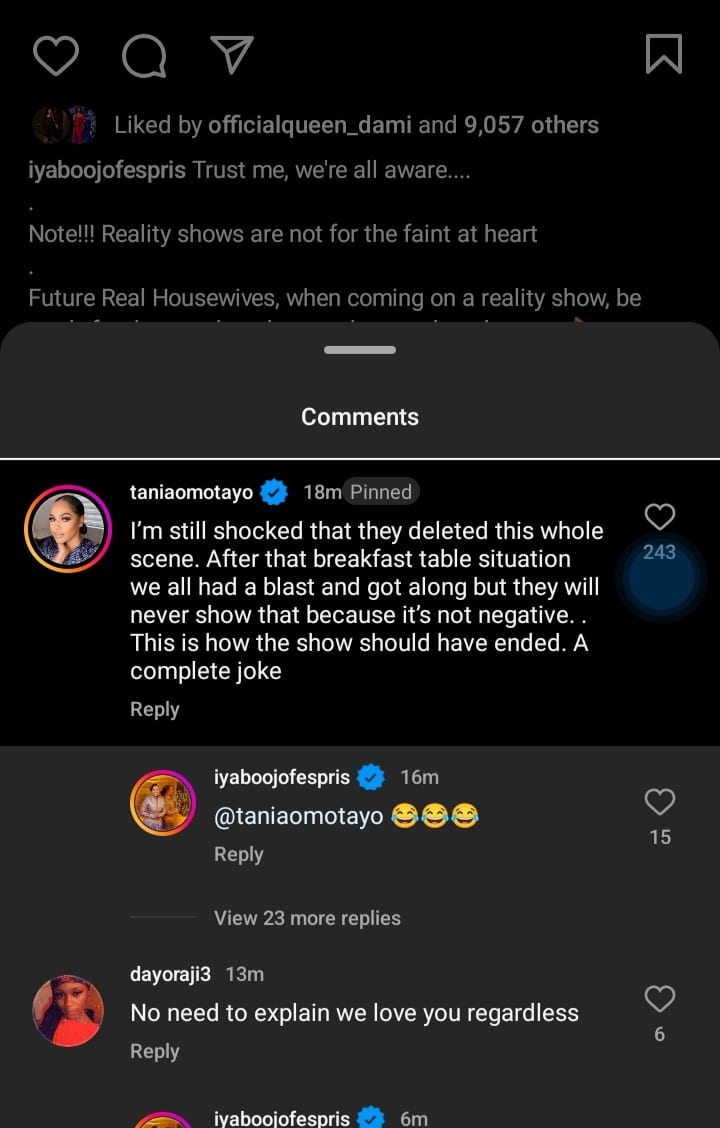720x1128 pixels.
Task: Like dayoraji3's comment
Action: (659, 999)
